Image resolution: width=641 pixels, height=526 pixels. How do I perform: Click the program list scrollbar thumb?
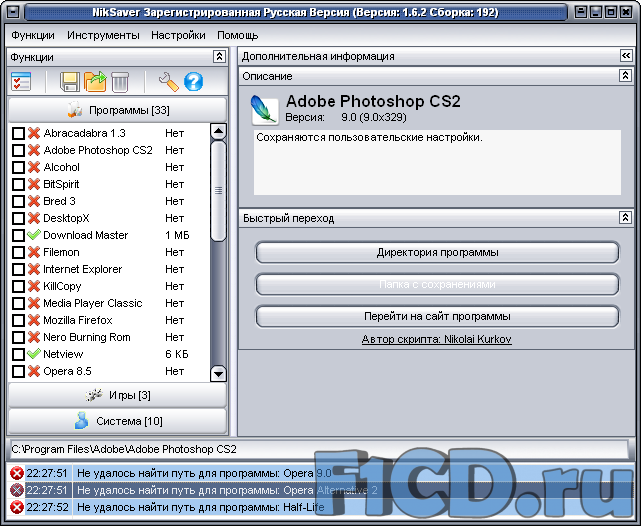pyautogui.click(x=218, y=191)
